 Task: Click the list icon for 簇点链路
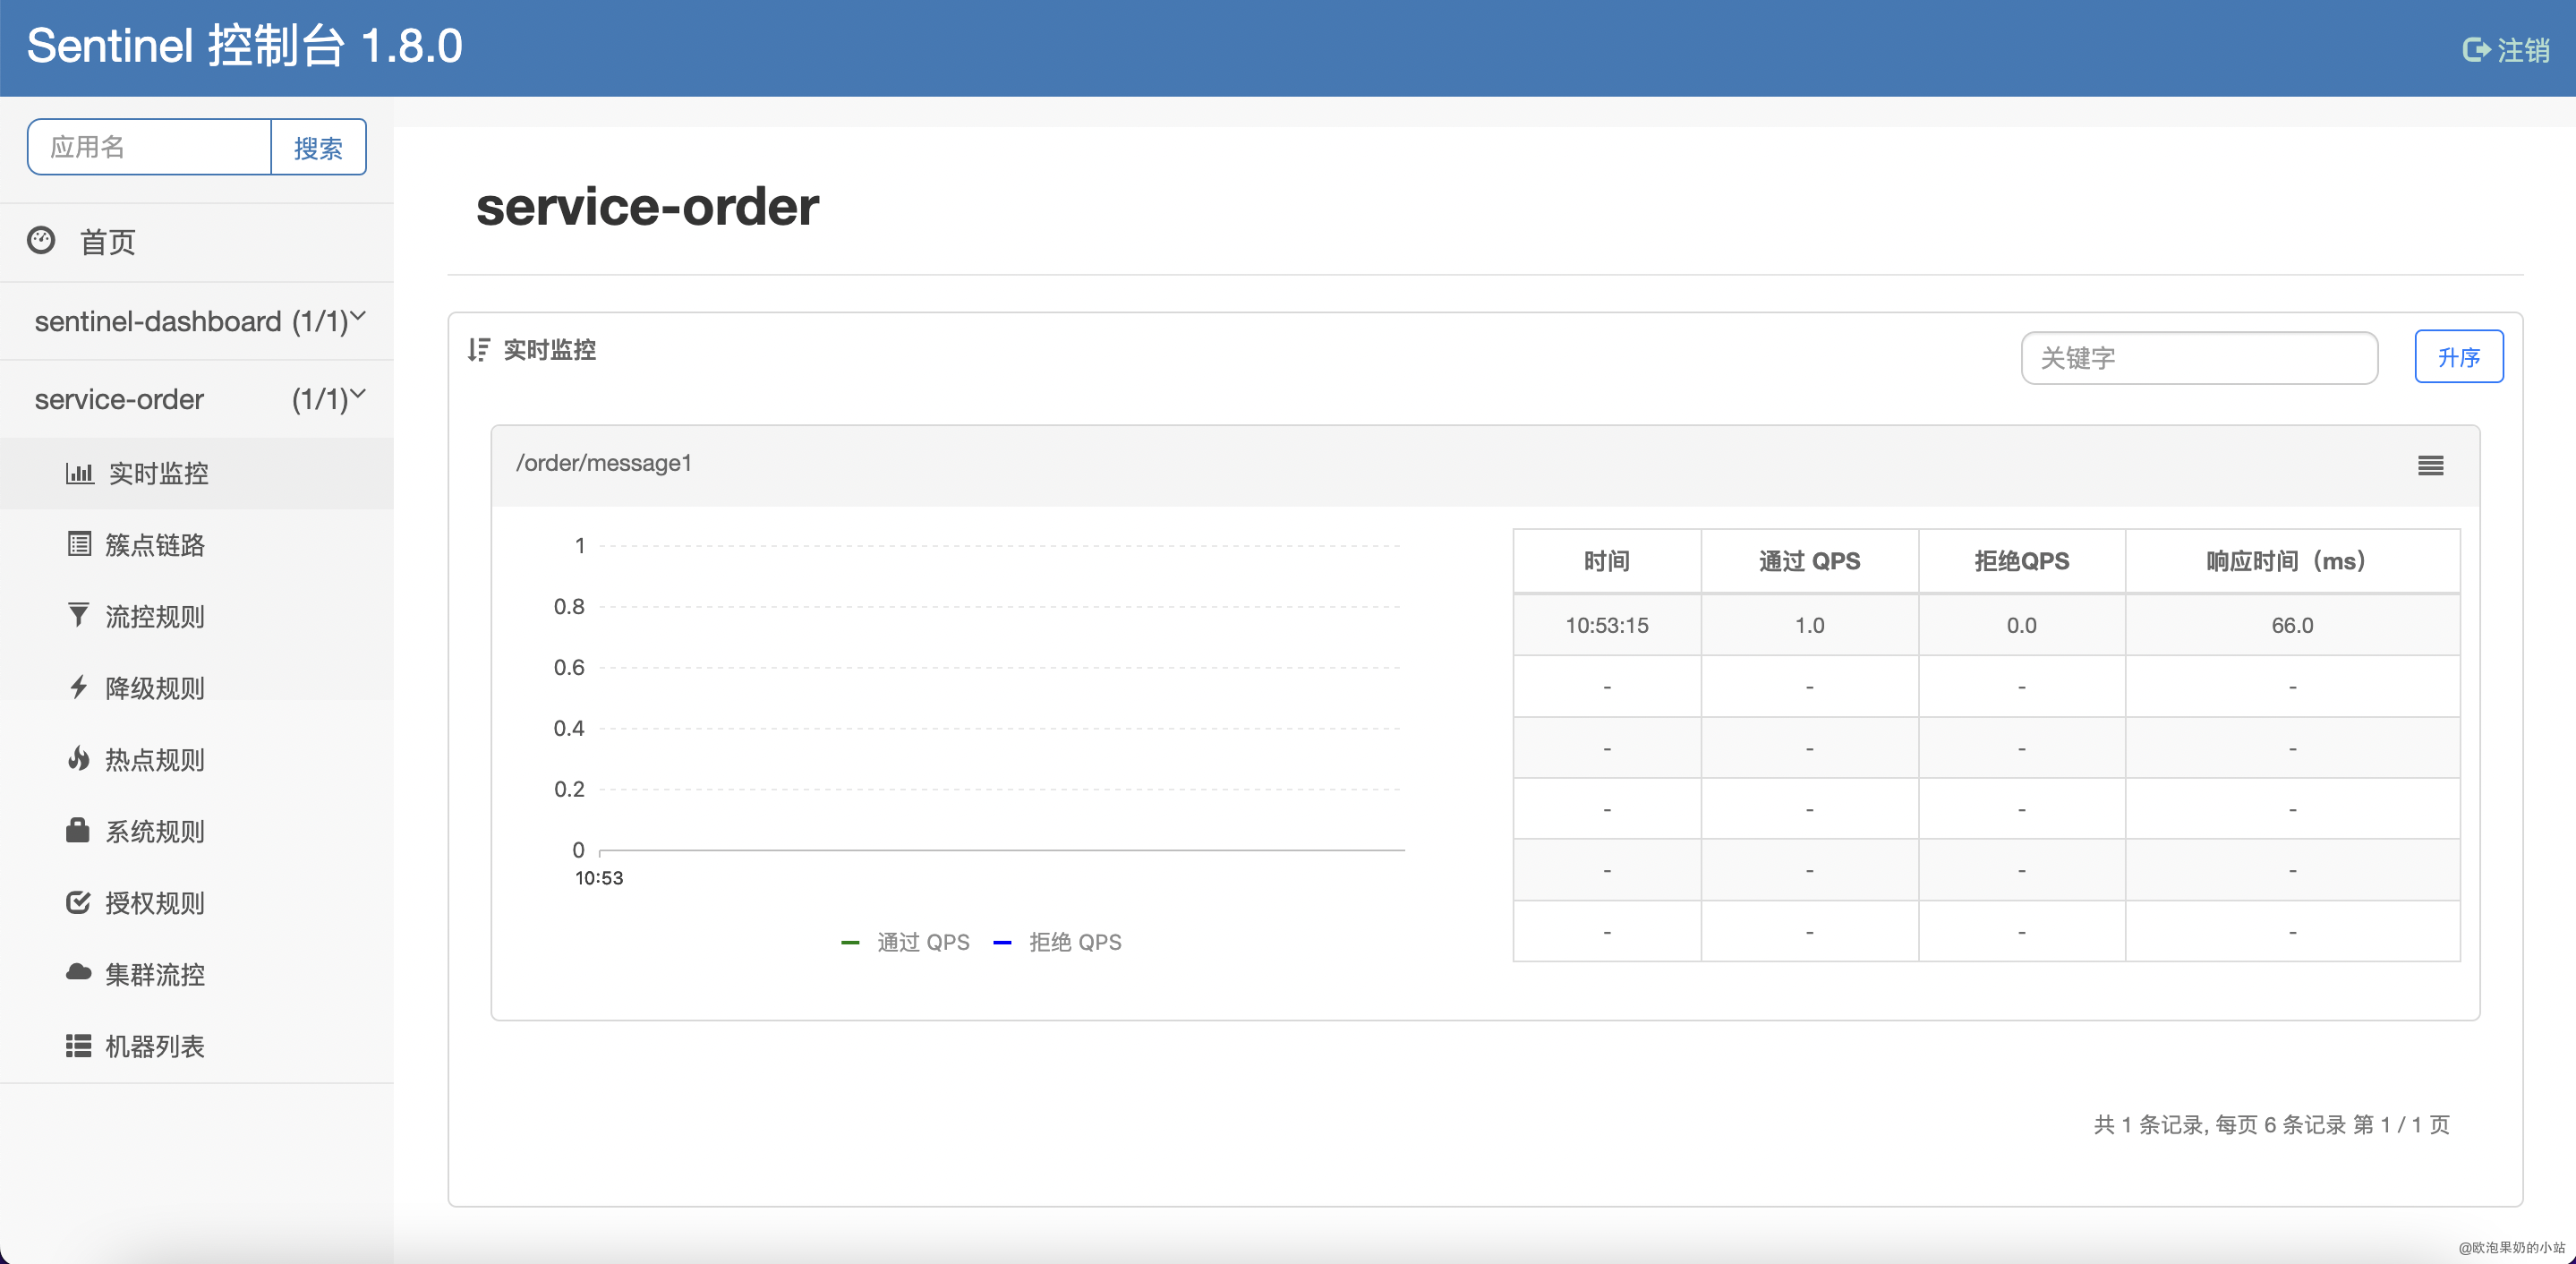tap(79, 544)
